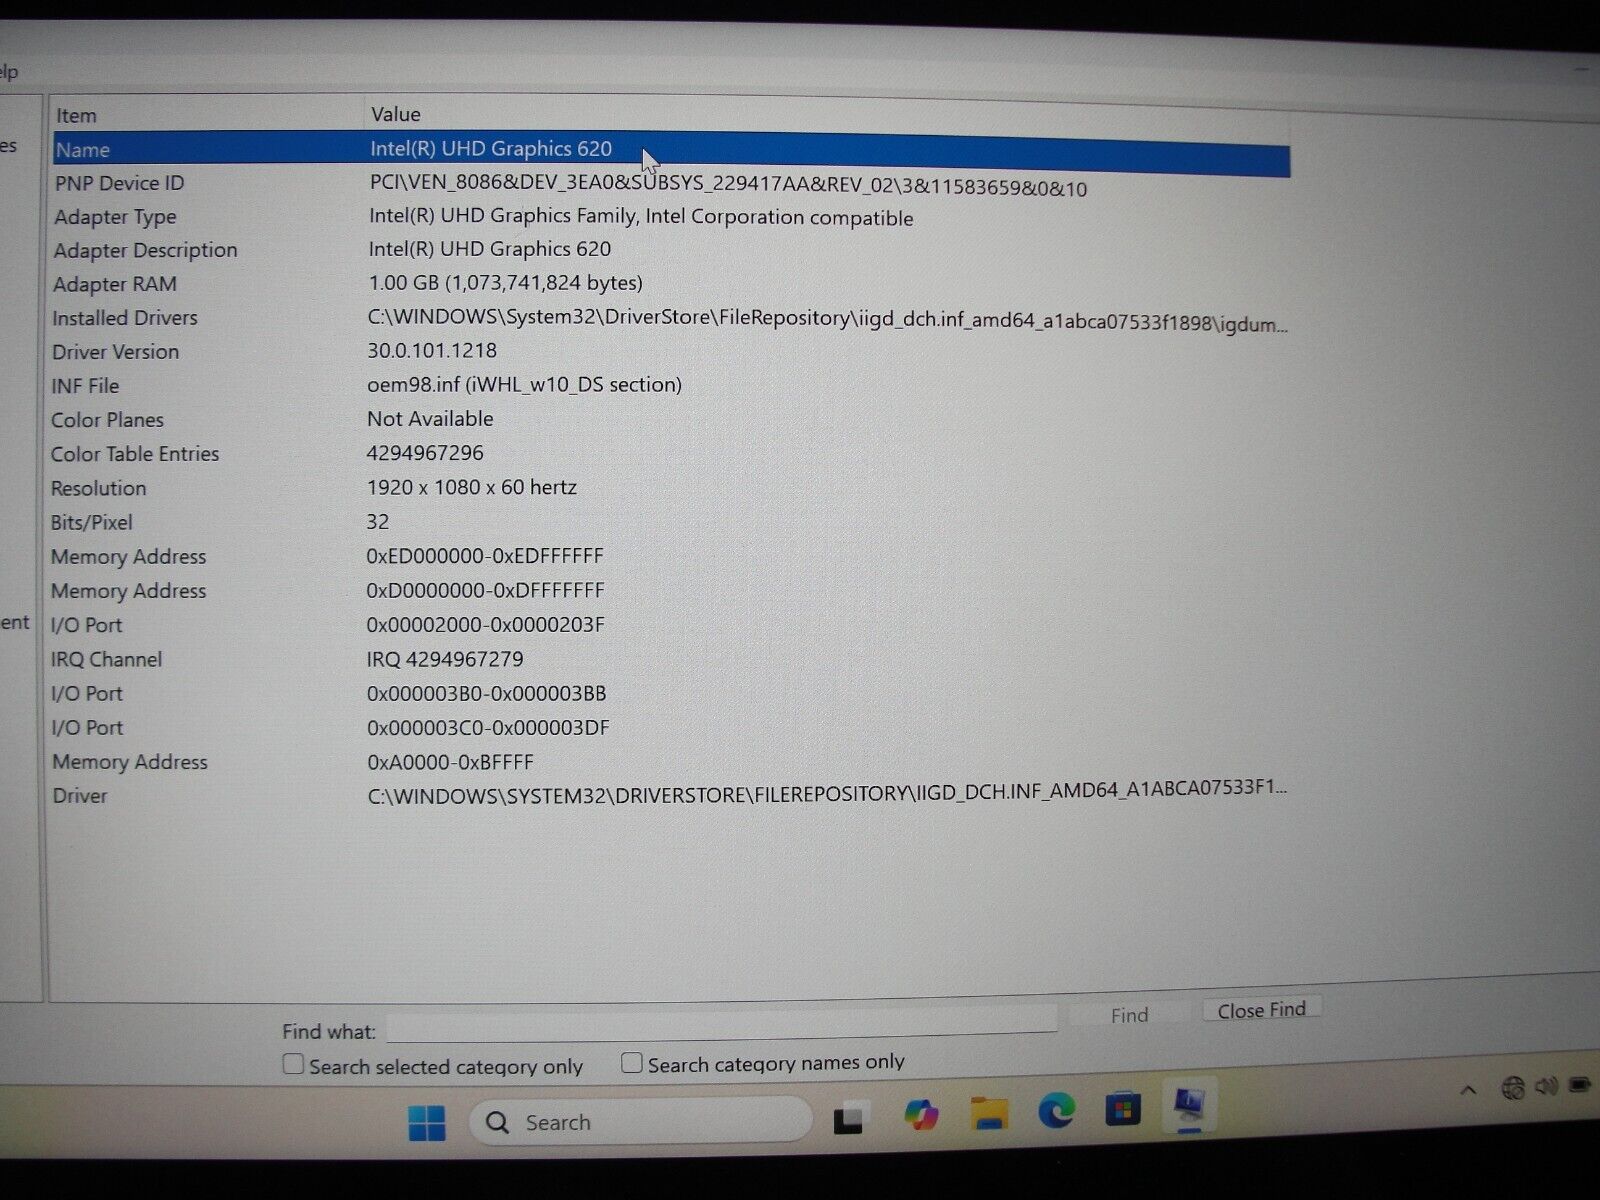Screen dimensions: 1600x1200
Task: Check battery status tray icon
Action: pos(1580,1084)
